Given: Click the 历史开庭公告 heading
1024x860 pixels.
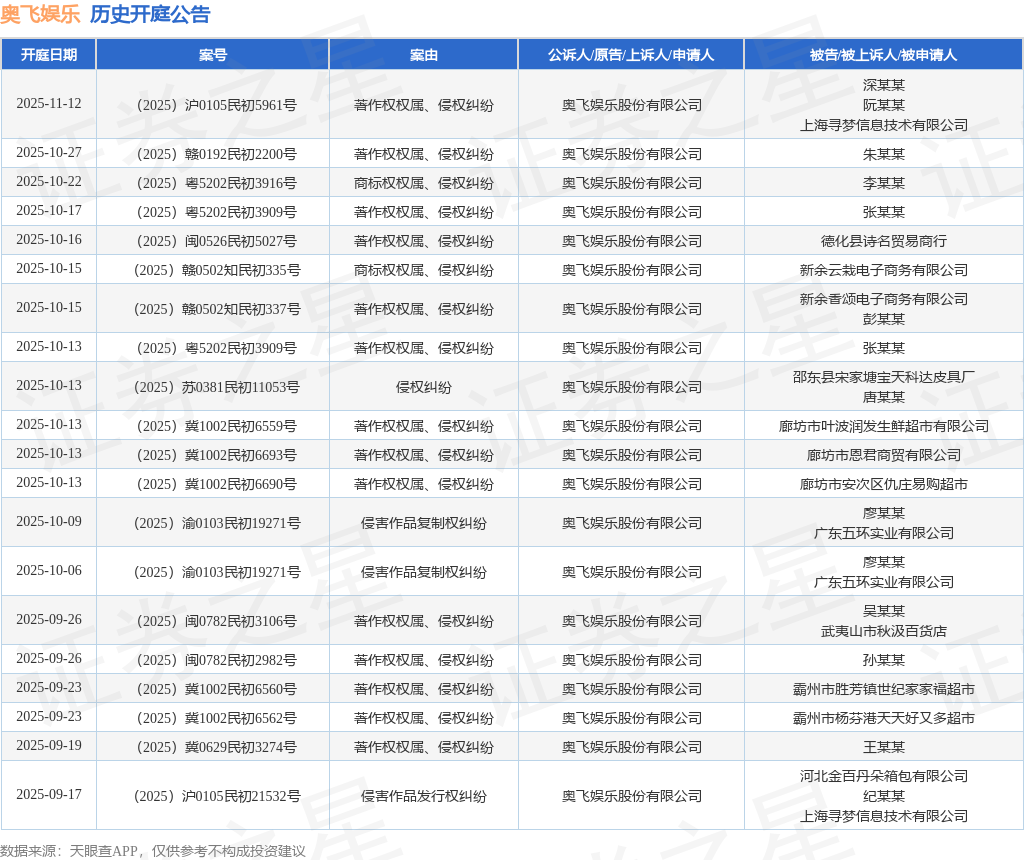Looking at the screenshot, I should (150, 14).
